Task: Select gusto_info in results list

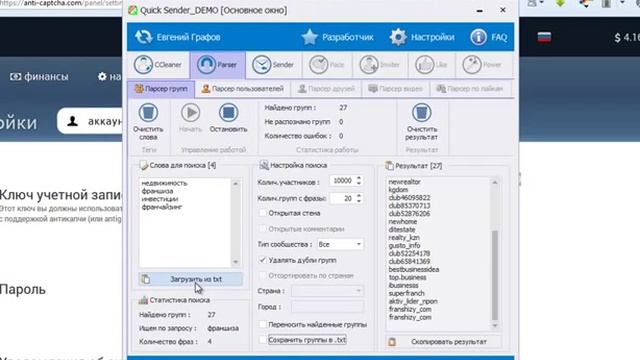Action: 404,245
